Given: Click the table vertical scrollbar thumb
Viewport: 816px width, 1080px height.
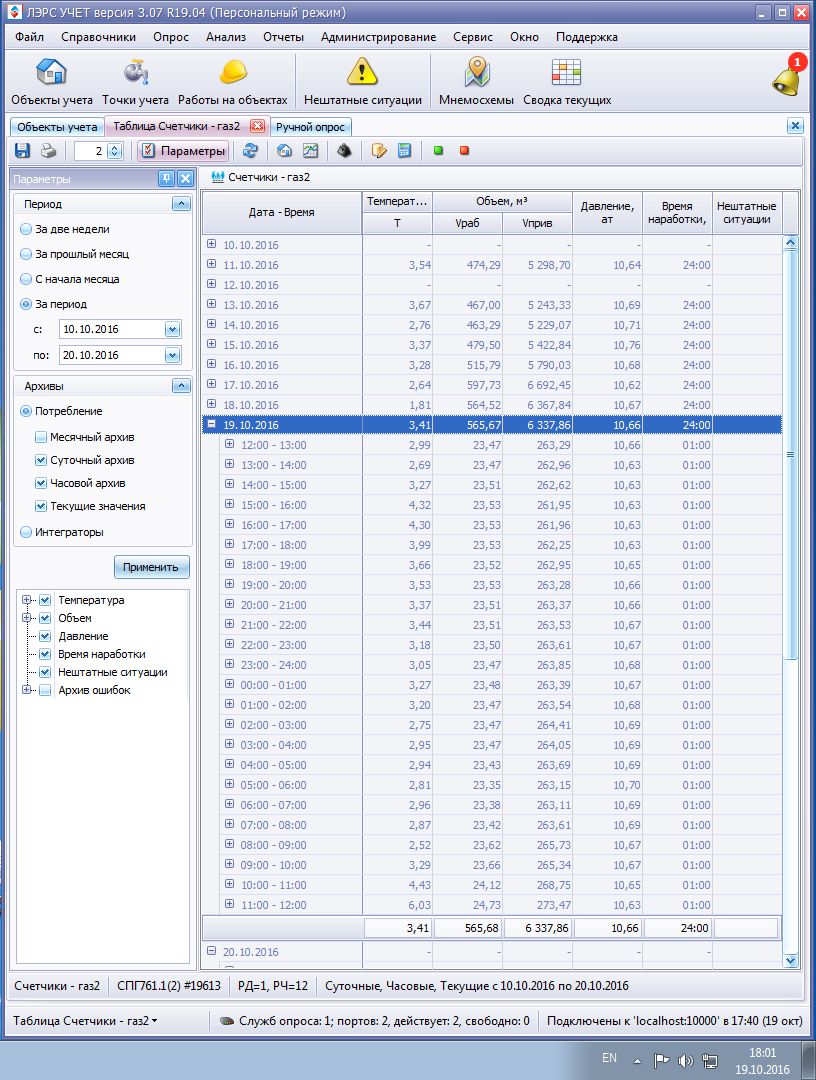Looking at the screenshot, I should click(x=791, y=455).
